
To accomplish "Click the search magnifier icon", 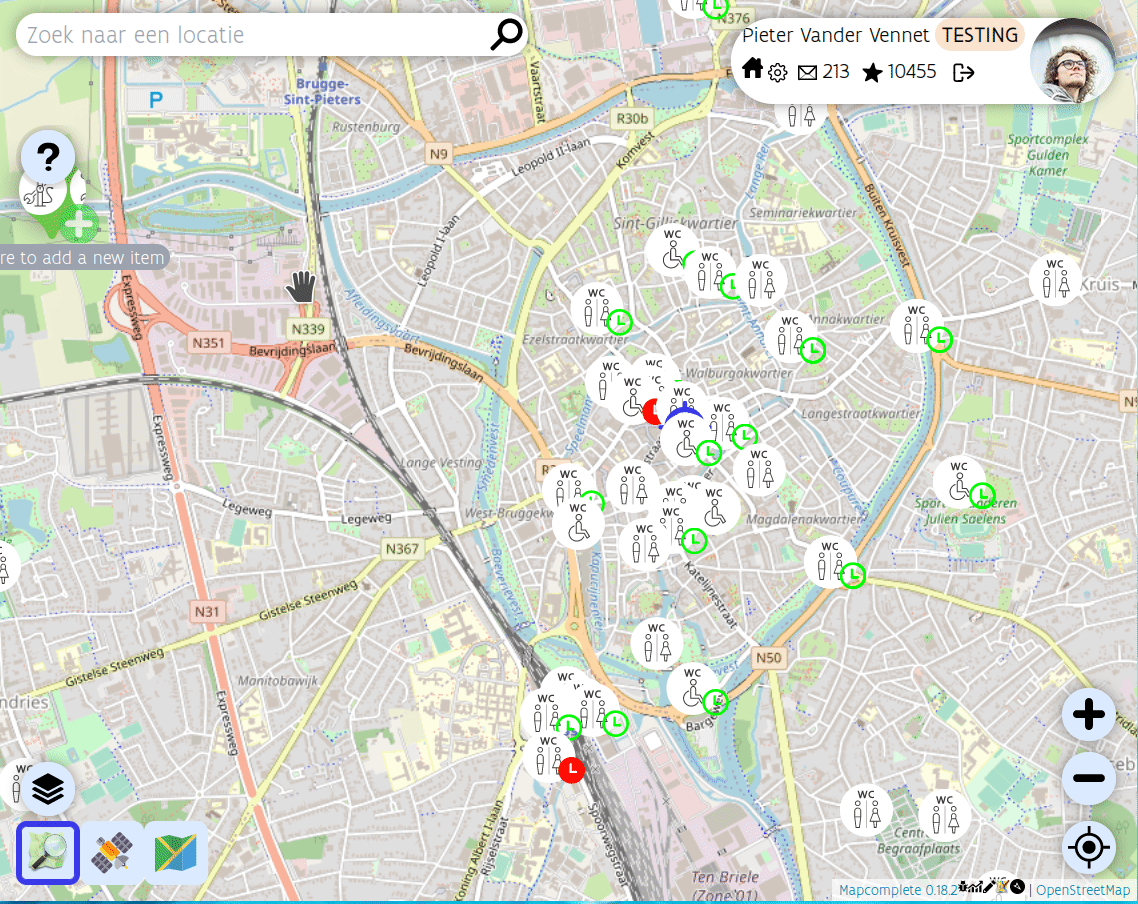I will (507, 35).
